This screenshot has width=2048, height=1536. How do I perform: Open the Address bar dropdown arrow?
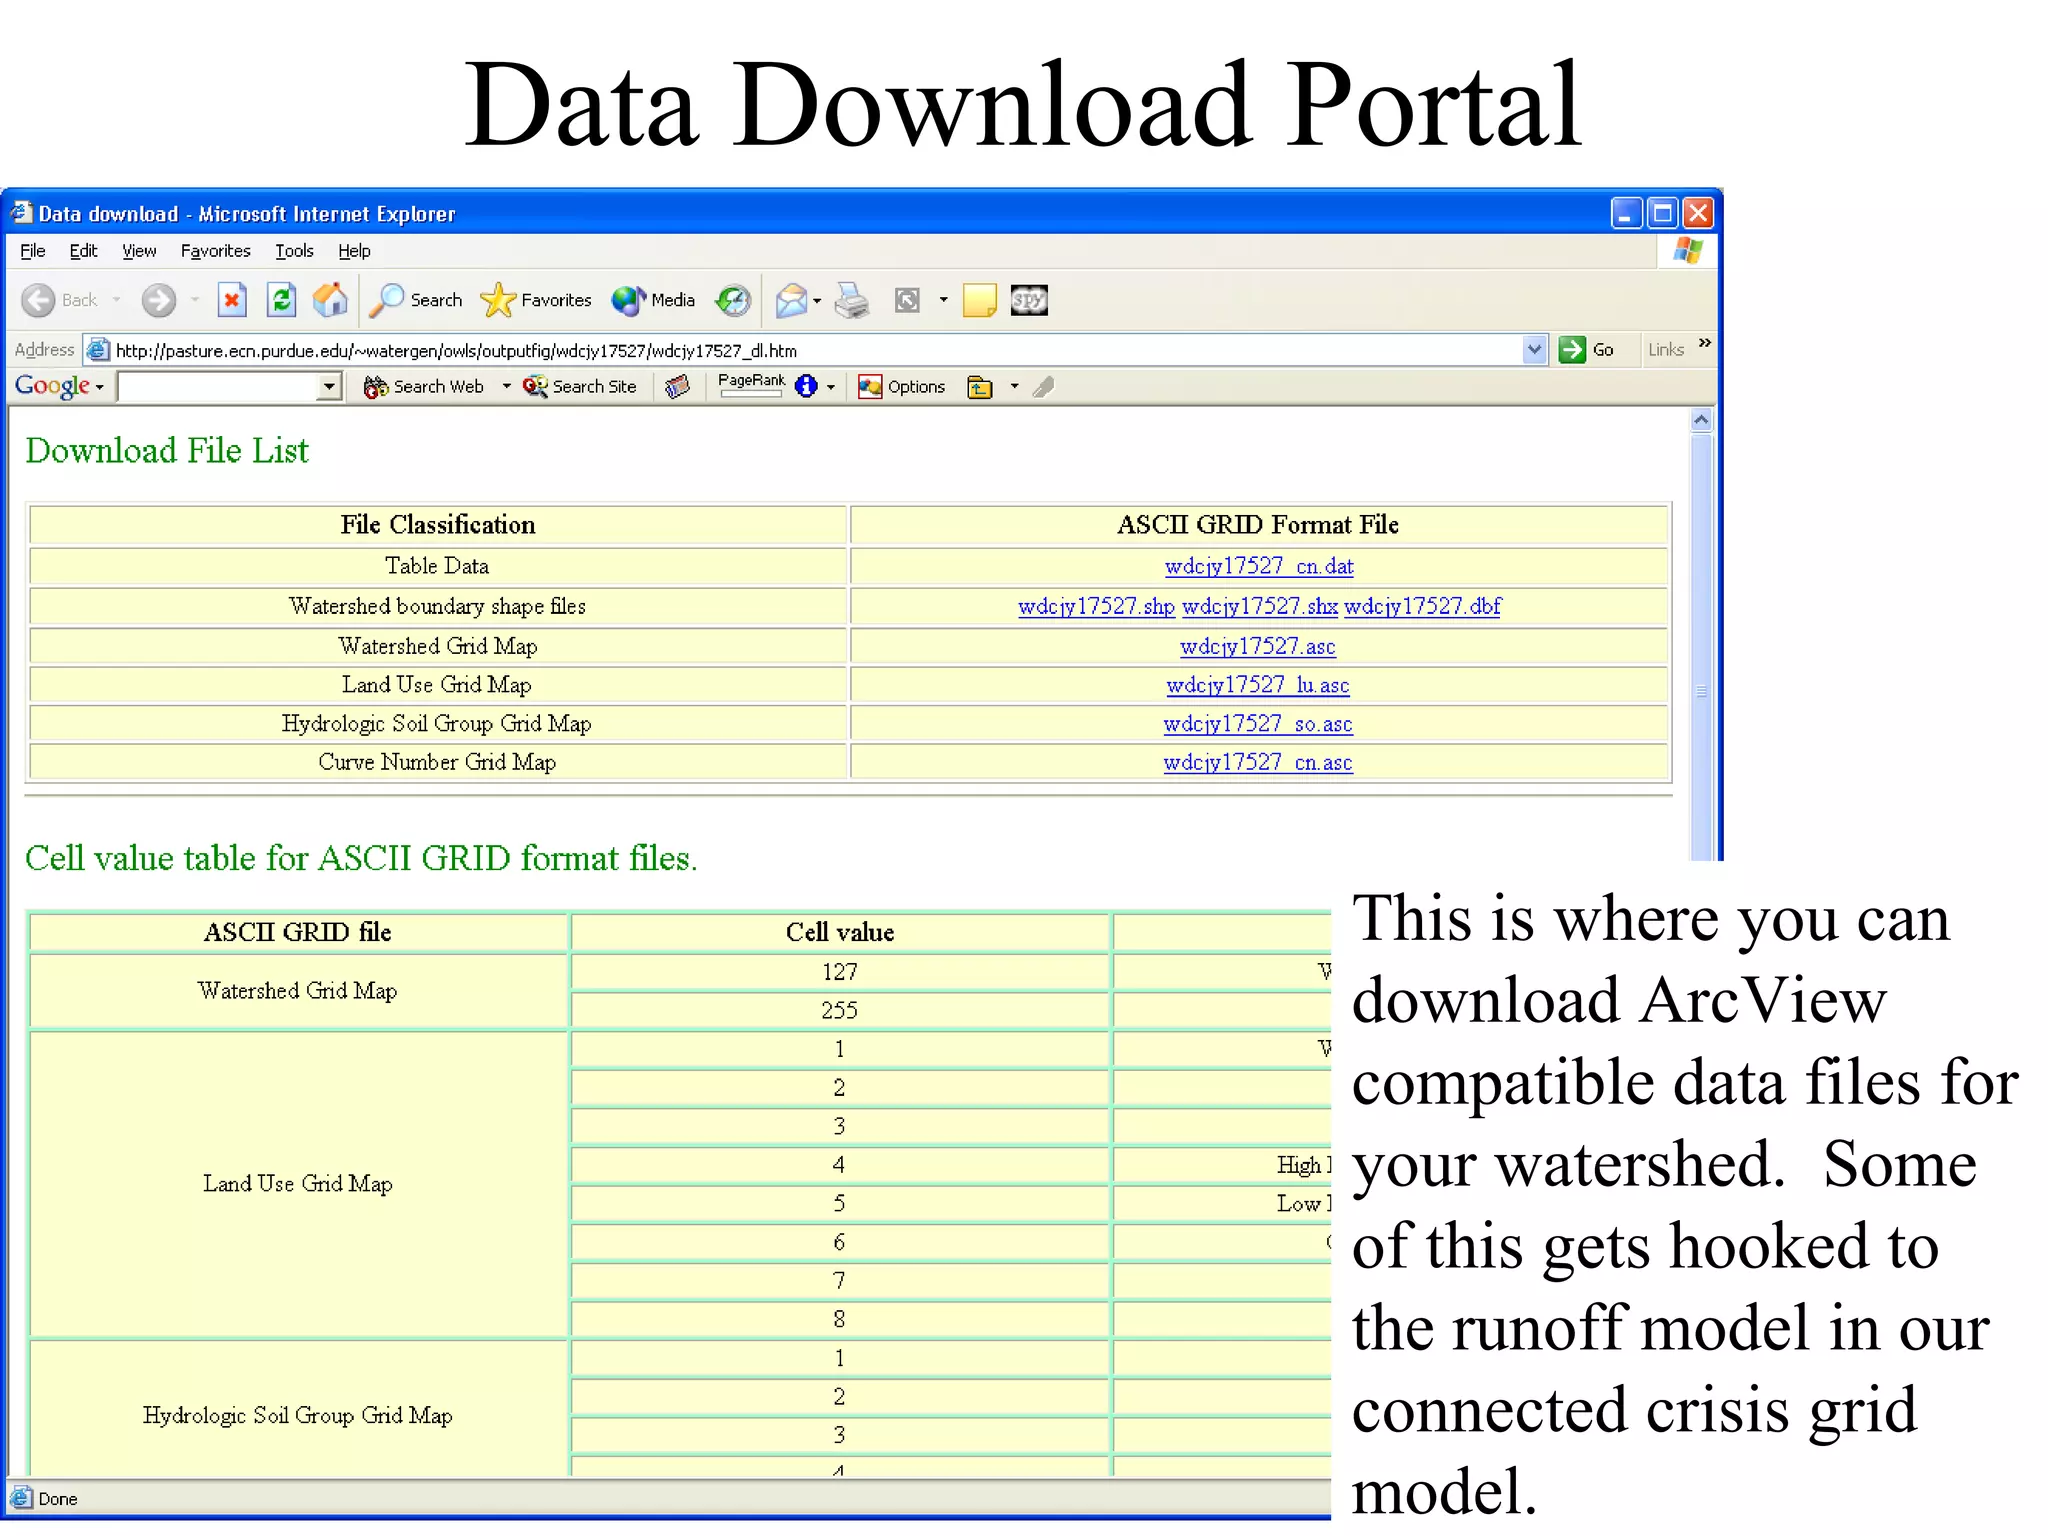click(x=1534, y=350)
